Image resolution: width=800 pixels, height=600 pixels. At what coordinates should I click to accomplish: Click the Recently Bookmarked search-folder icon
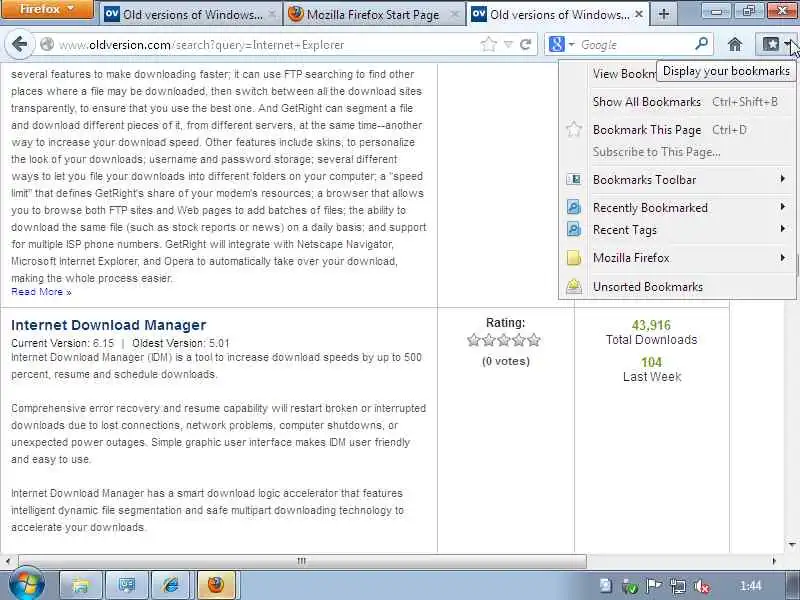[x=573, y=208]
